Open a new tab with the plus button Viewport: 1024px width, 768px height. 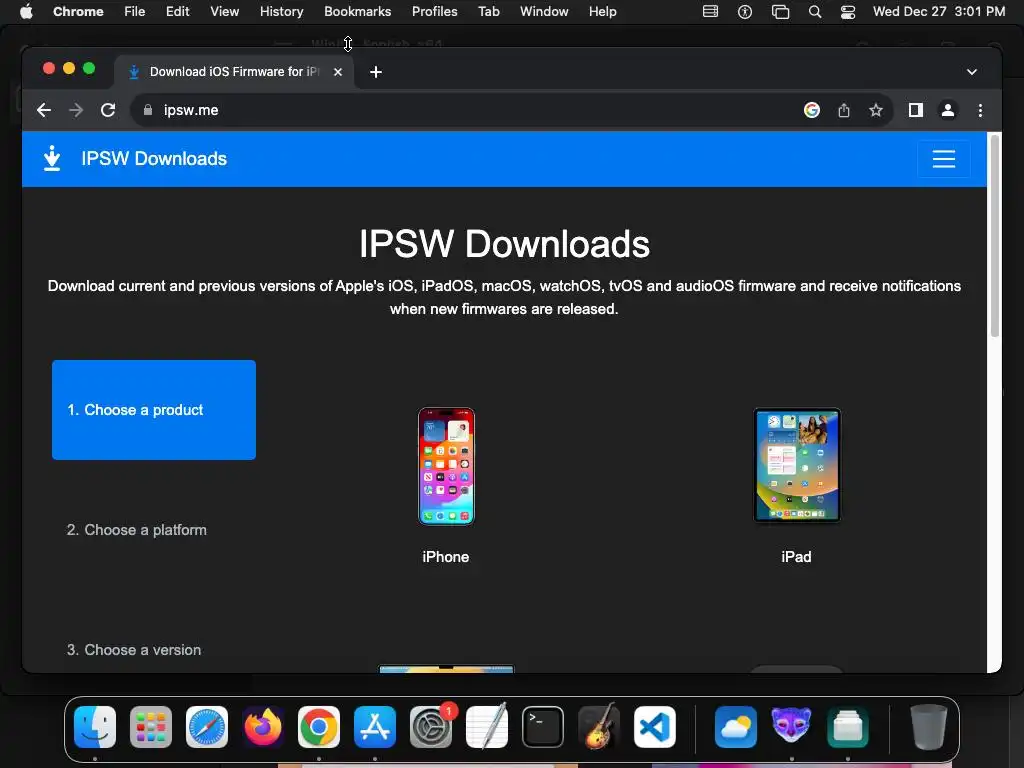376,72
